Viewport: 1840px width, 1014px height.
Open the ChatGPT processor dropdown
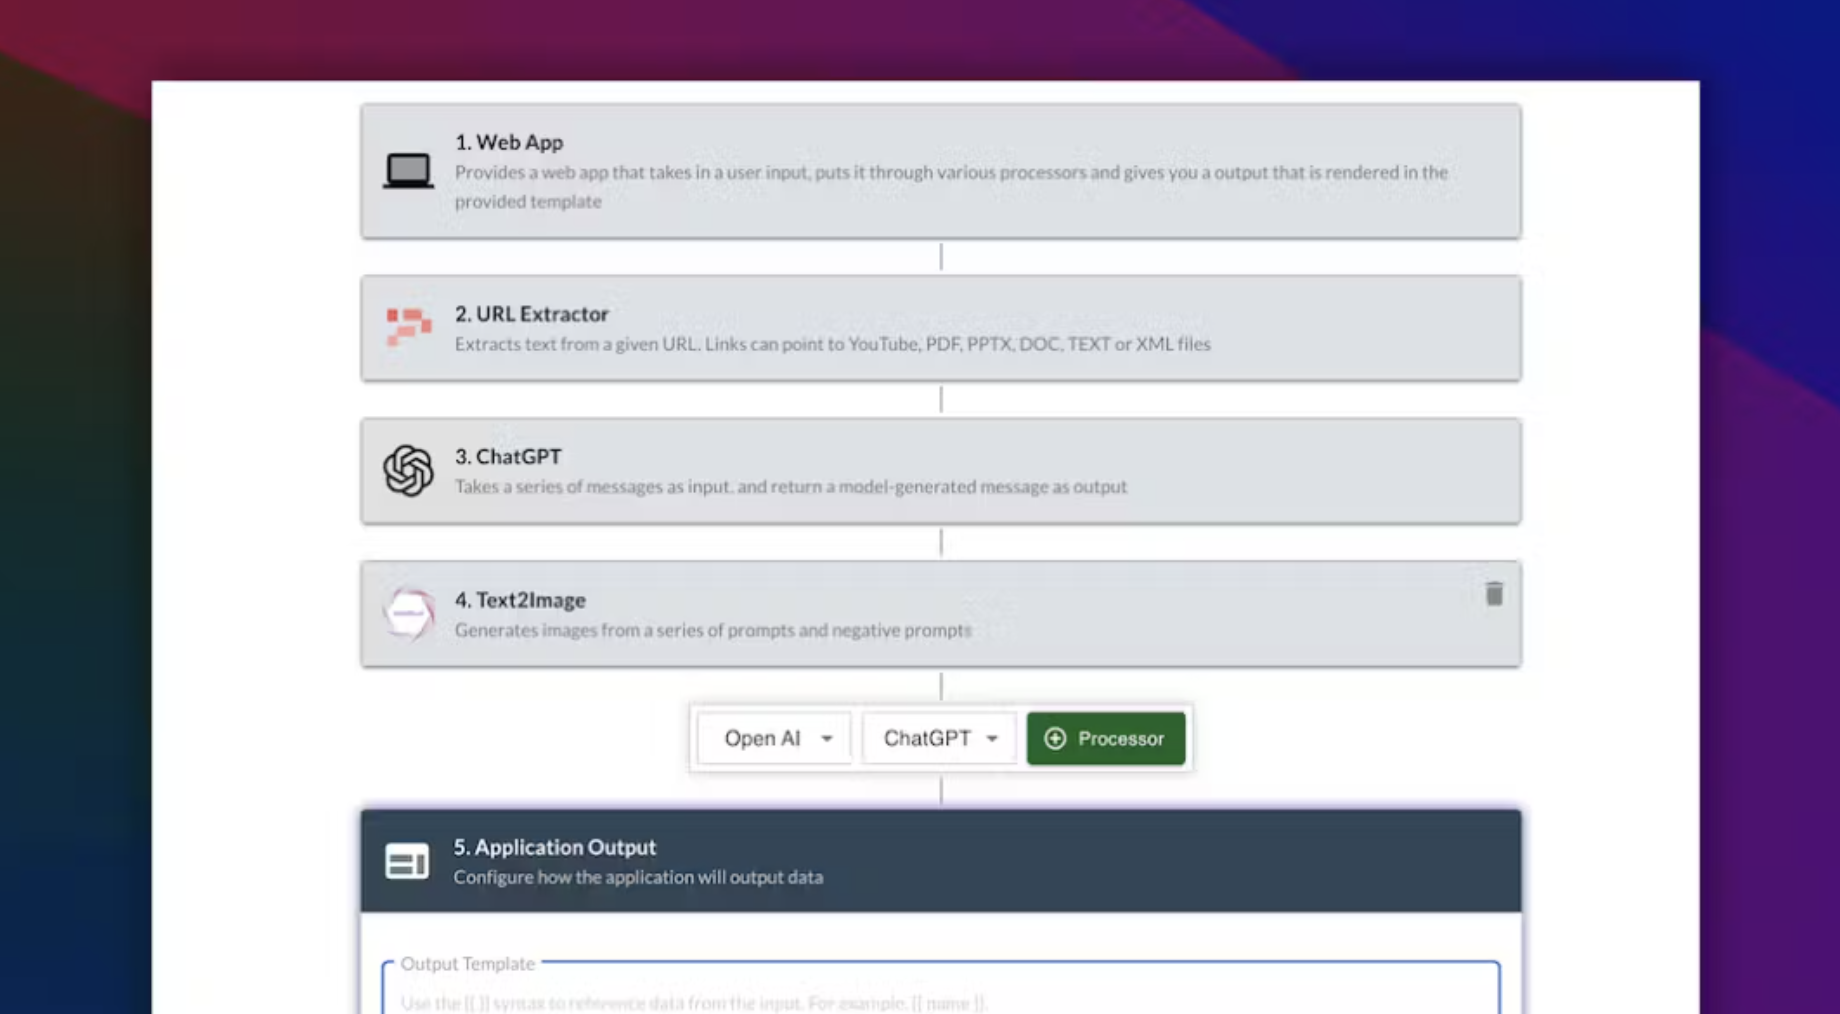pyautogui.click(x=939, y=738)
